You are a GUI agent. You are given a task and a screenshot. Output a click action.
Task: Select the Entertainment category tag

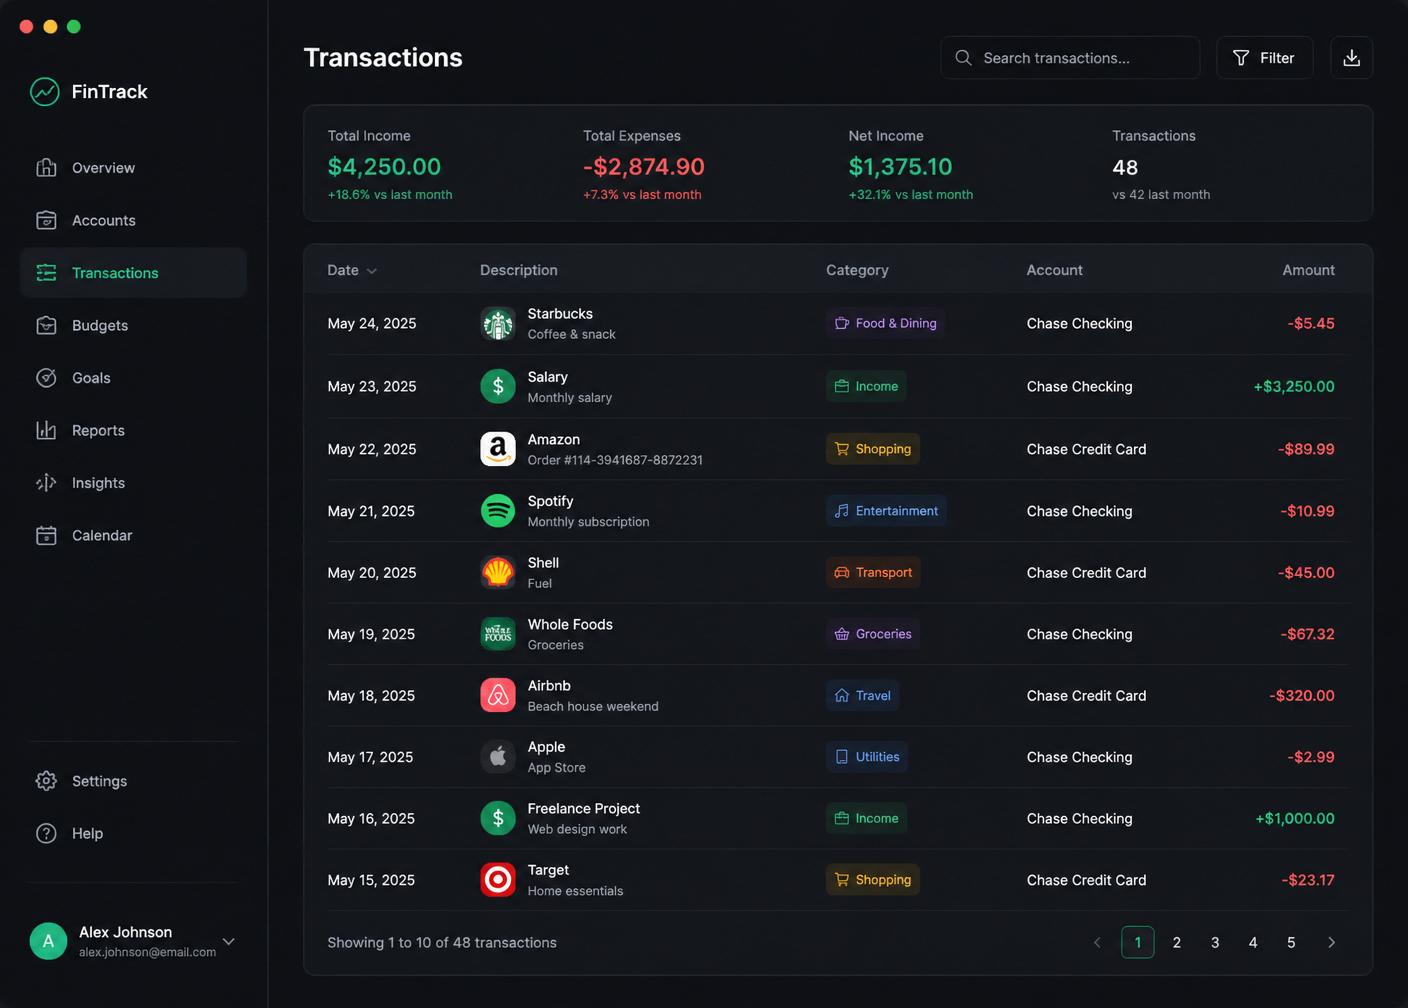pos(886,511)
